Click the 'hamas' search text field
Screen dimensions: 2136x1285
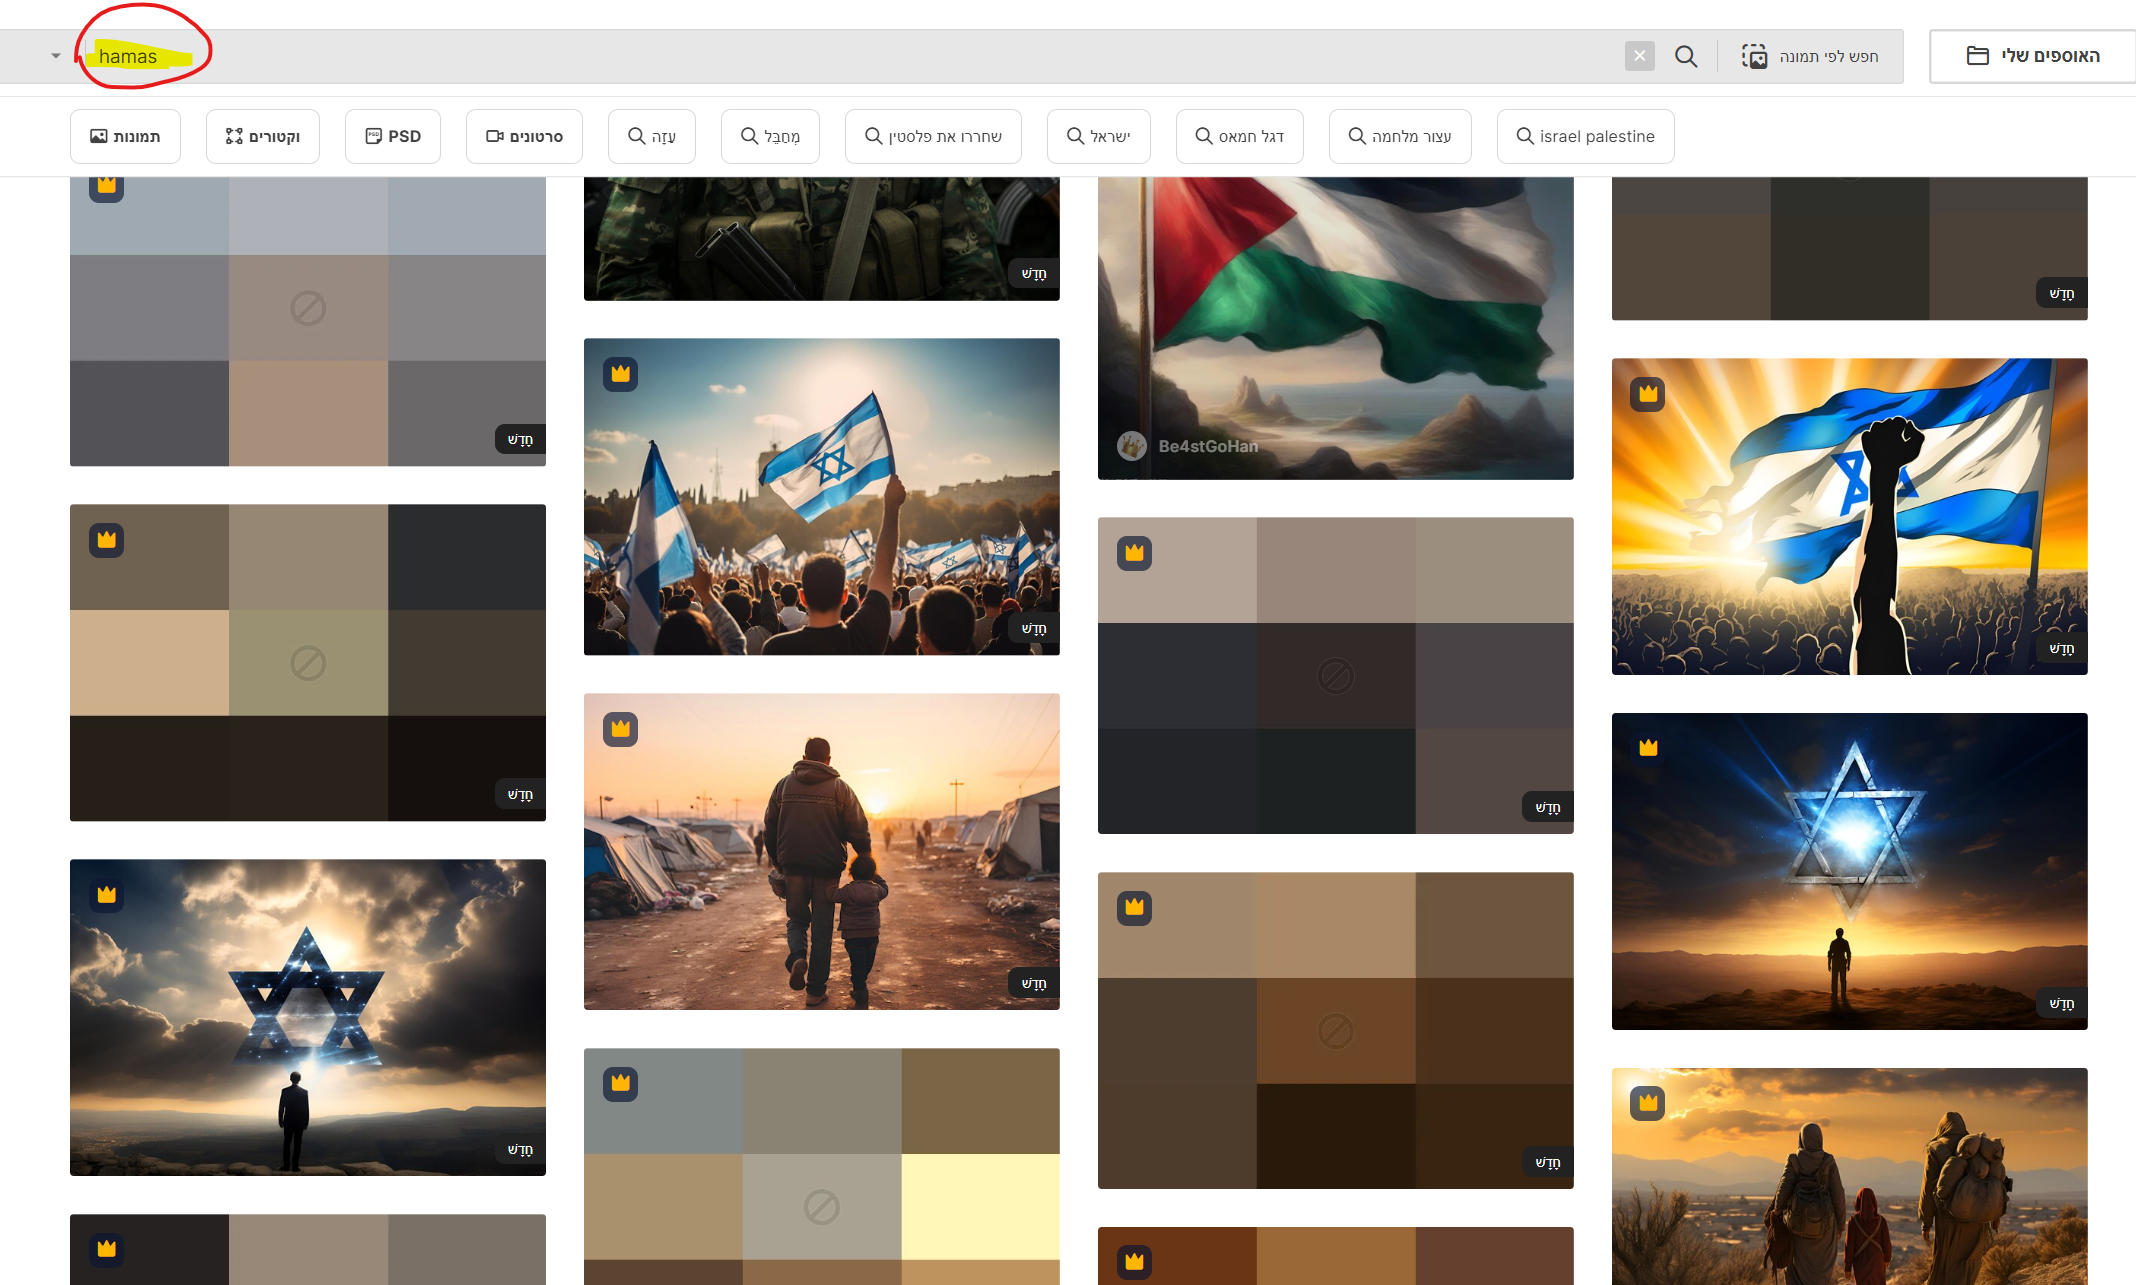point(128,57)
